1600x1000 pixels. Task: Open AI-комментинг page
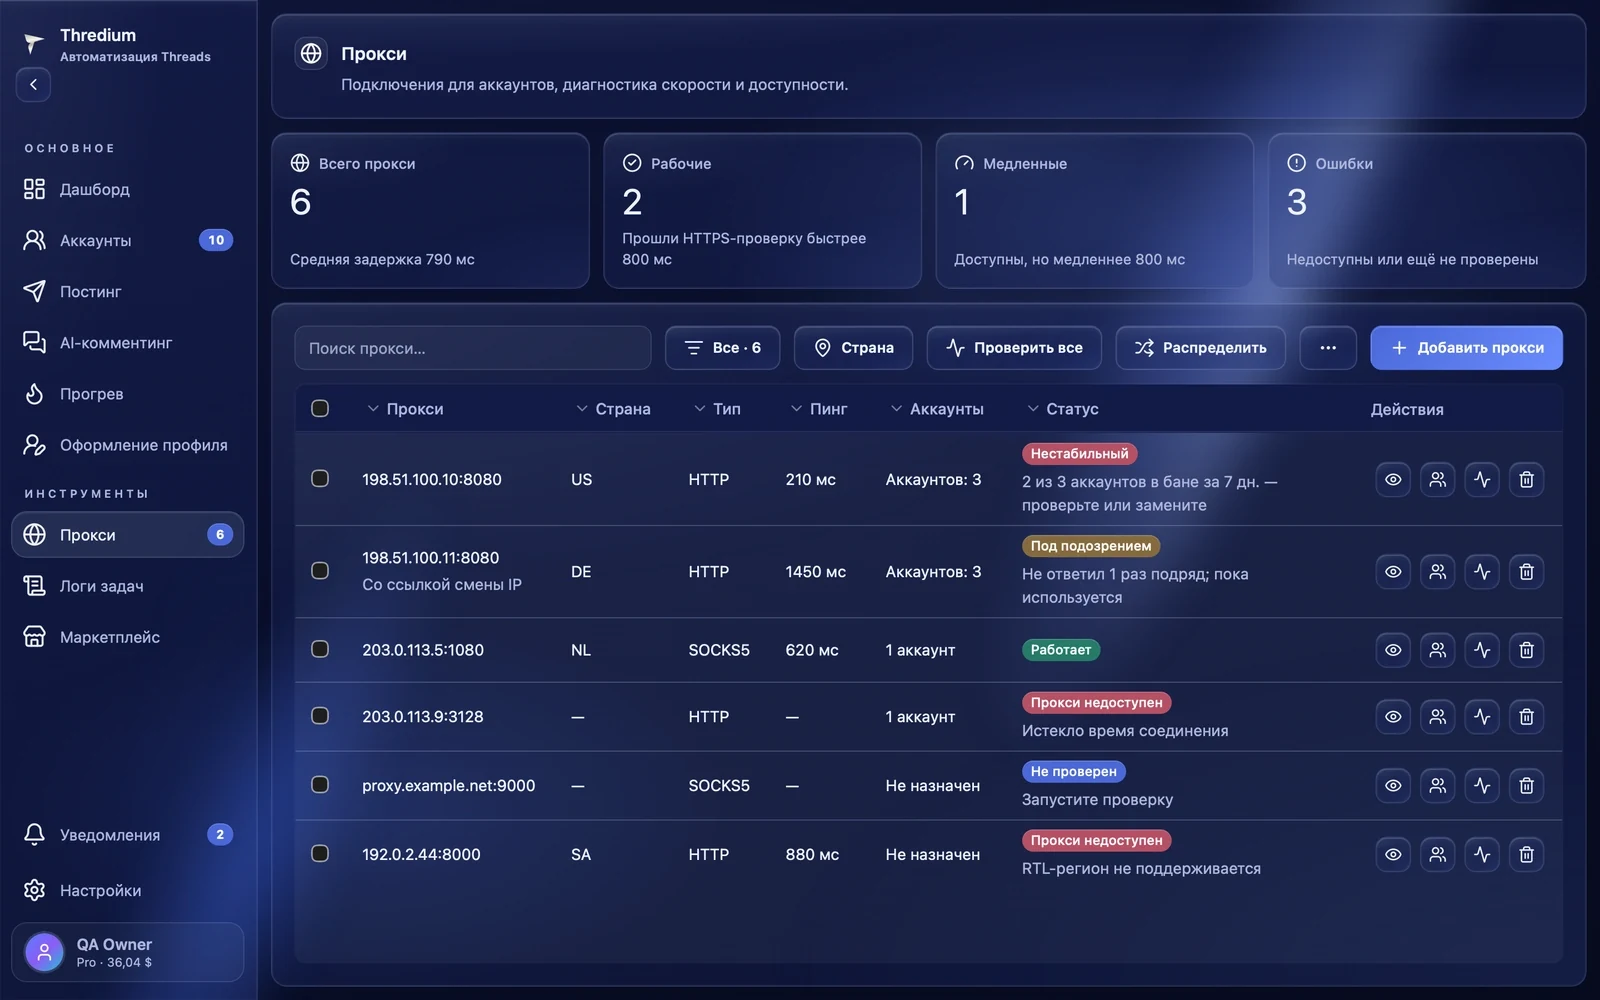pyautogui.click(x=128, y=343)
